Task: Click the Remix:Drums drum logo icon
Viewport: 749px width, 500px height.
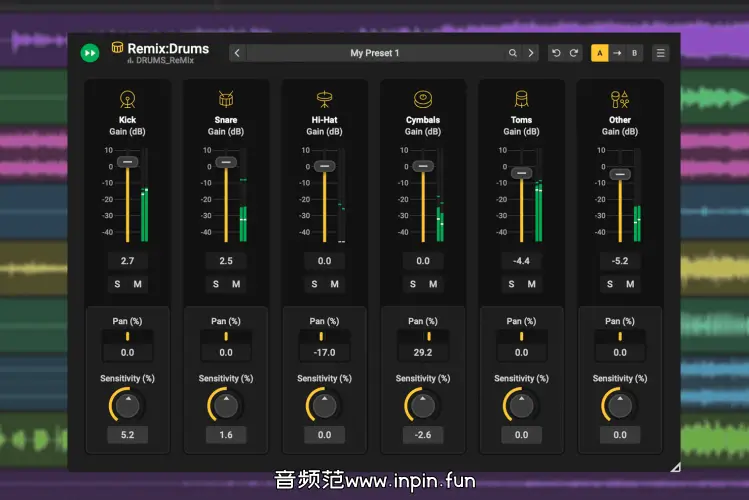Action: (117, 47)
